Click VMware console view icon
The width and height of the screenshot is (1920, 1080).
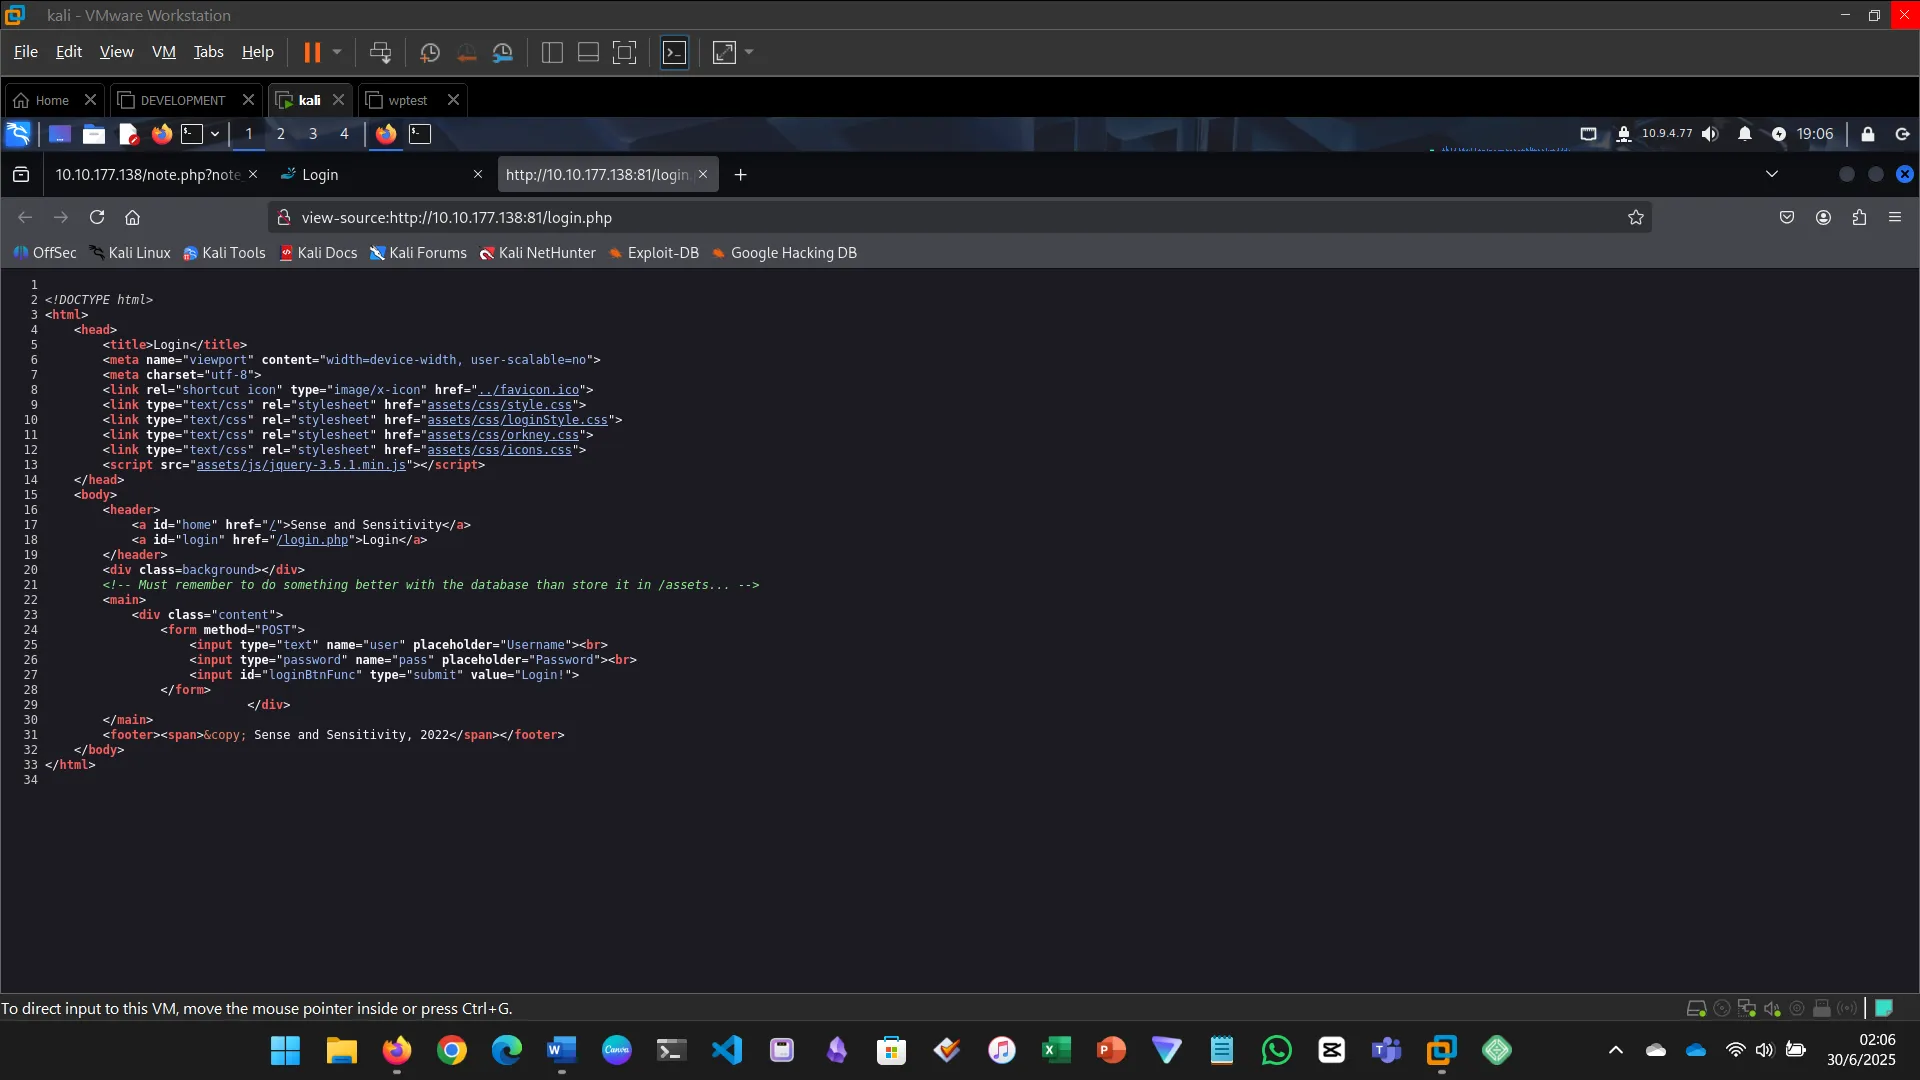click(x=675, y=52)
